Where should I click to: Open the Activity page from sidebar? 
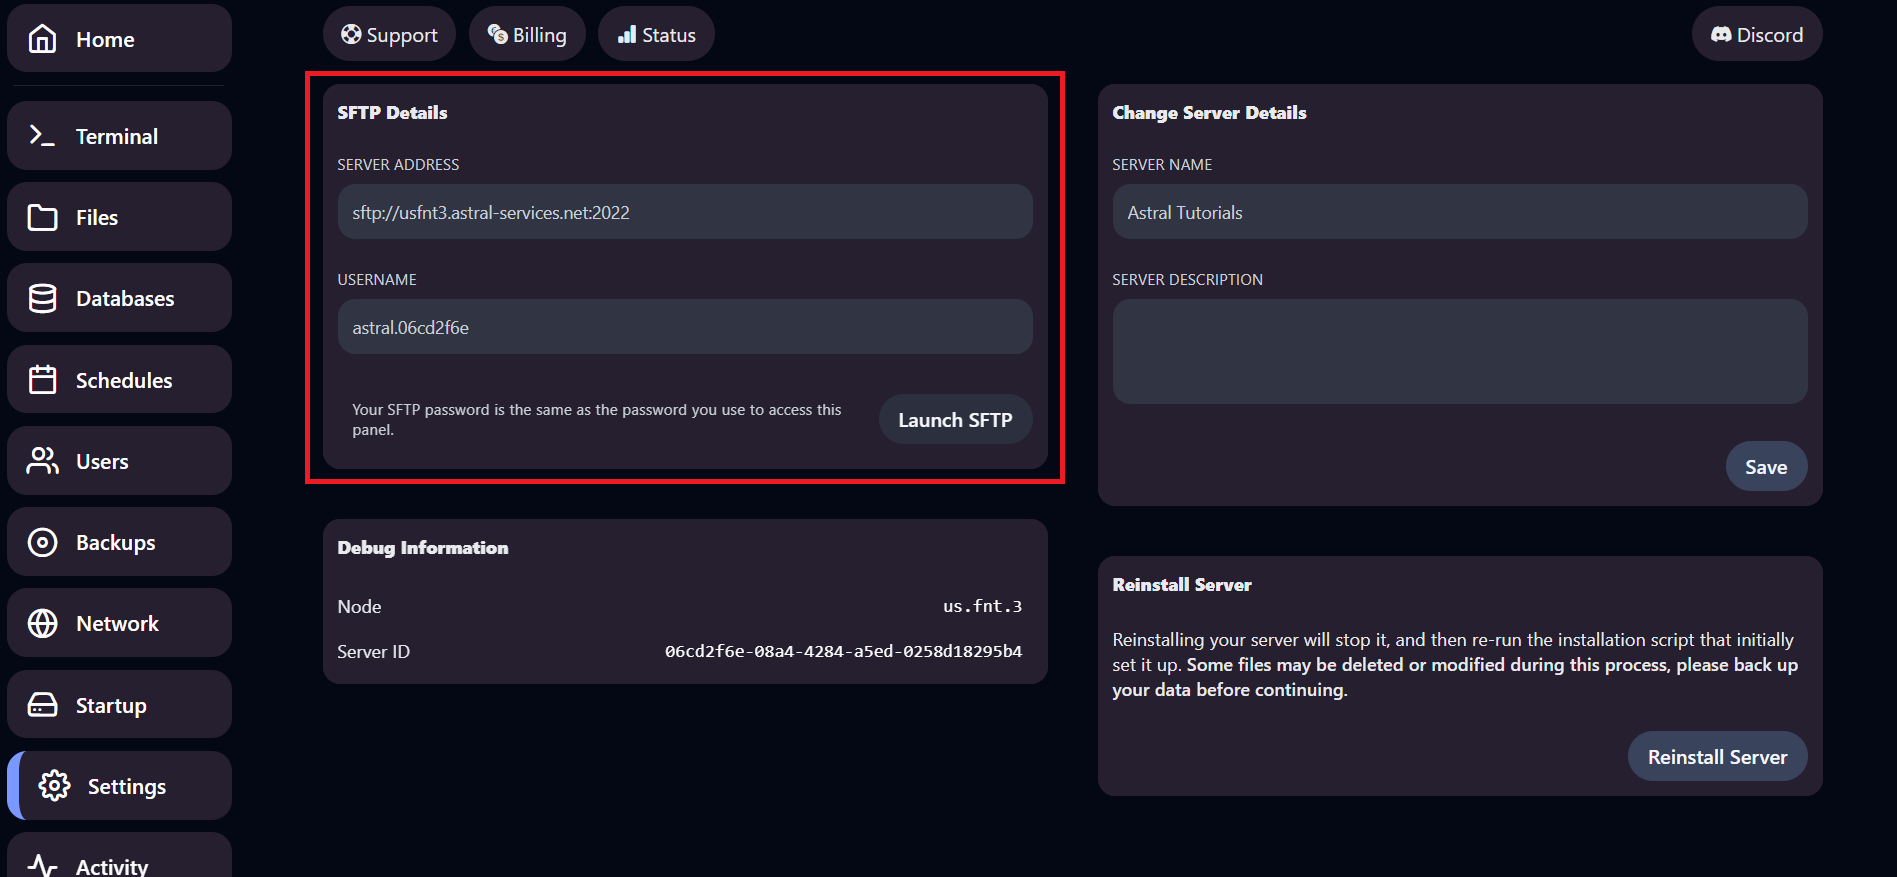click(111, 864)
